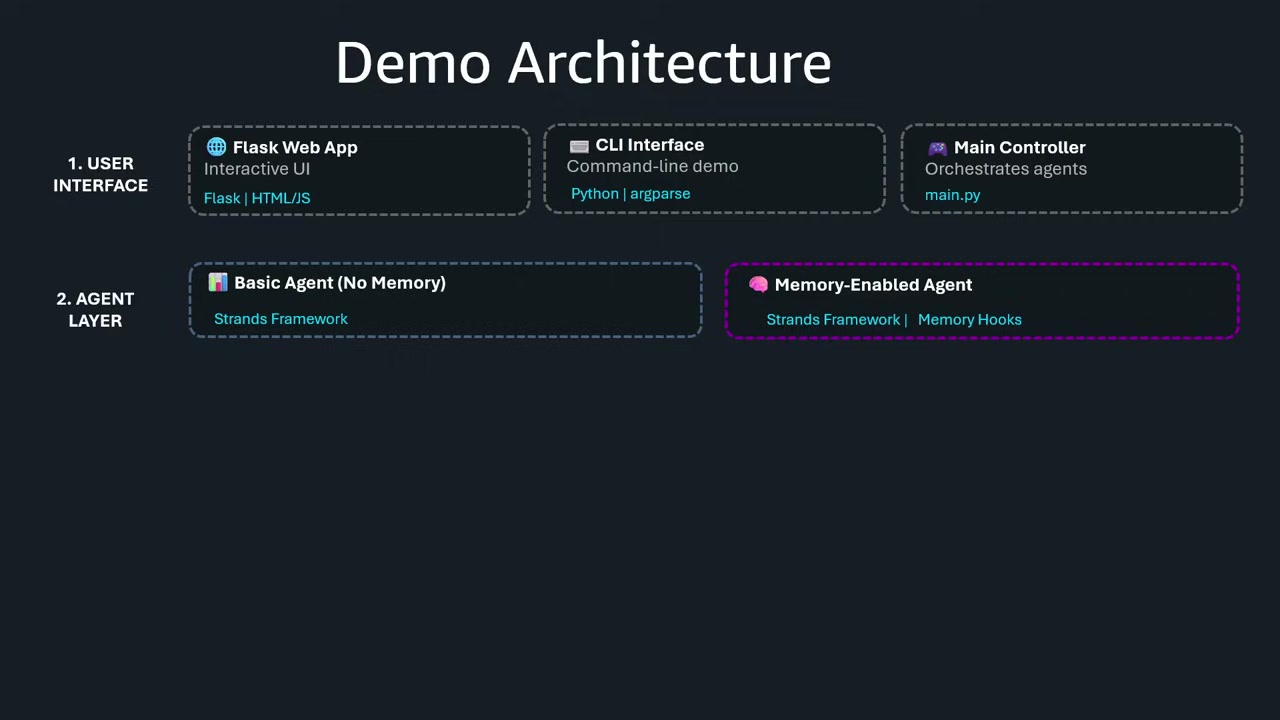Click the "CLI Interface" heading
Viewport: 1280px width, 720px height.
pos(649,145)
